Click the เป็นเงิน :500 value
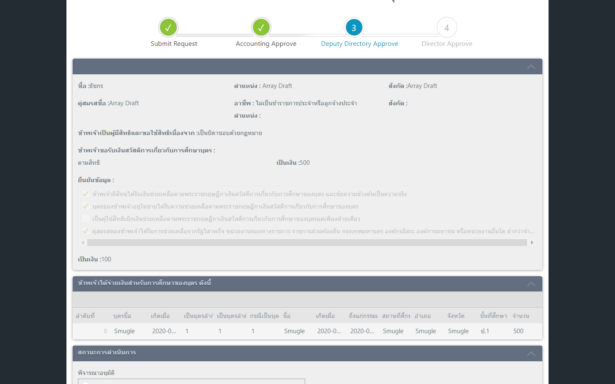This screenshot has width=615, height=384. (x=293, y=162)
